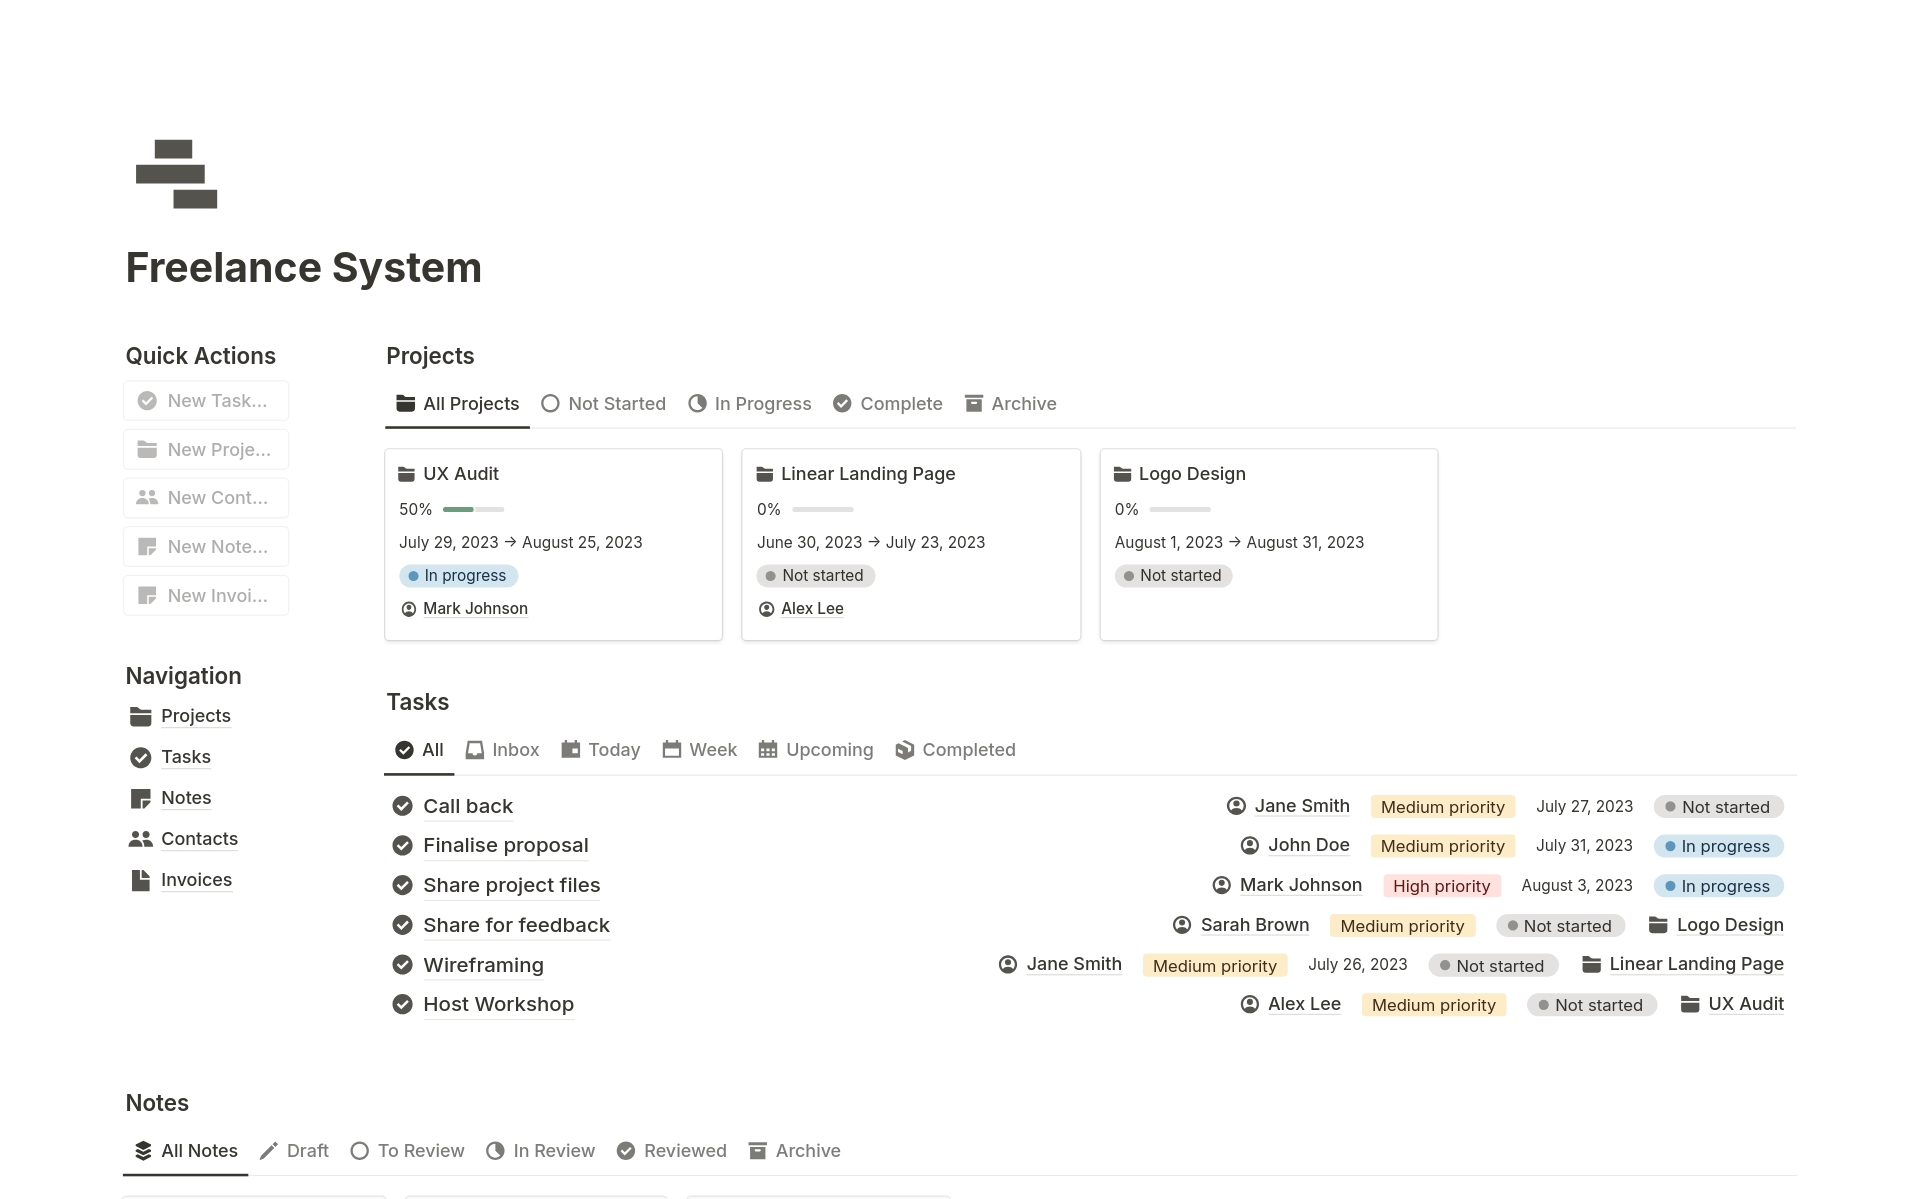1920x1199 pixels.
Task: Open status tag on Call back task
Action: coord(1717,807)
